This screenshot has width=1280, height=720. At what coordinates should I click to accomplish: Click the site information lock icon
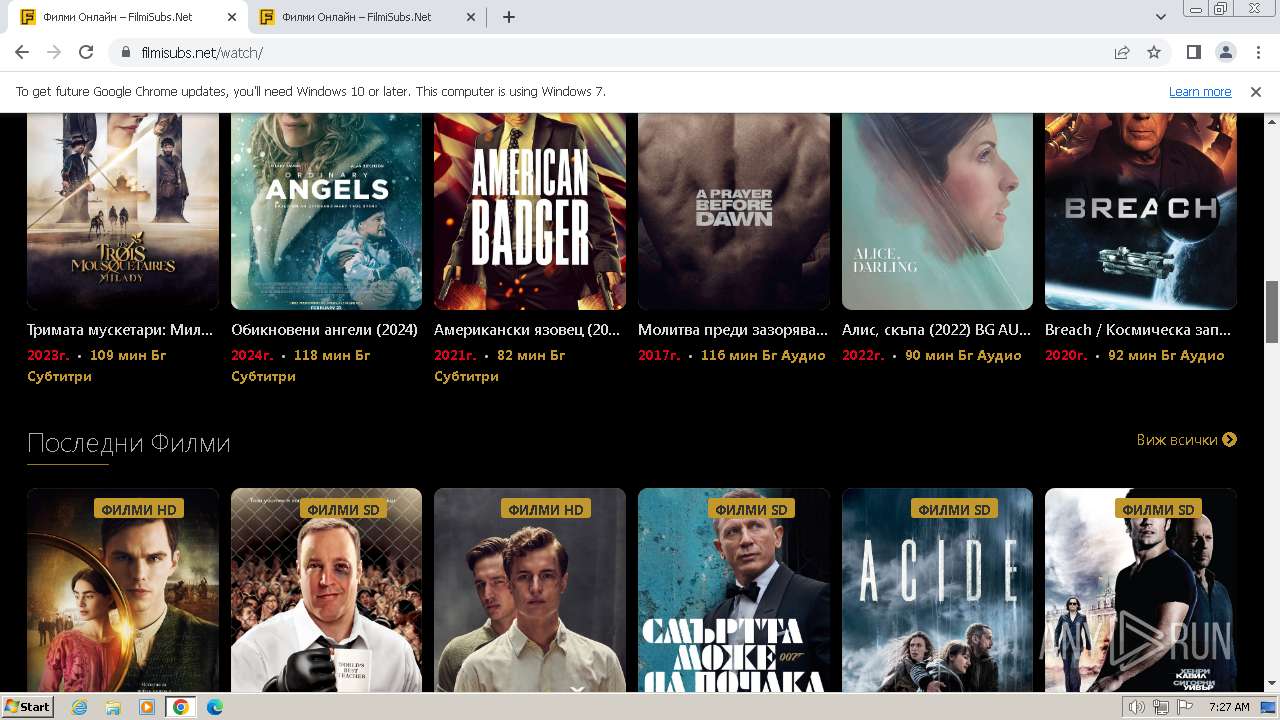tap(126, 52)
